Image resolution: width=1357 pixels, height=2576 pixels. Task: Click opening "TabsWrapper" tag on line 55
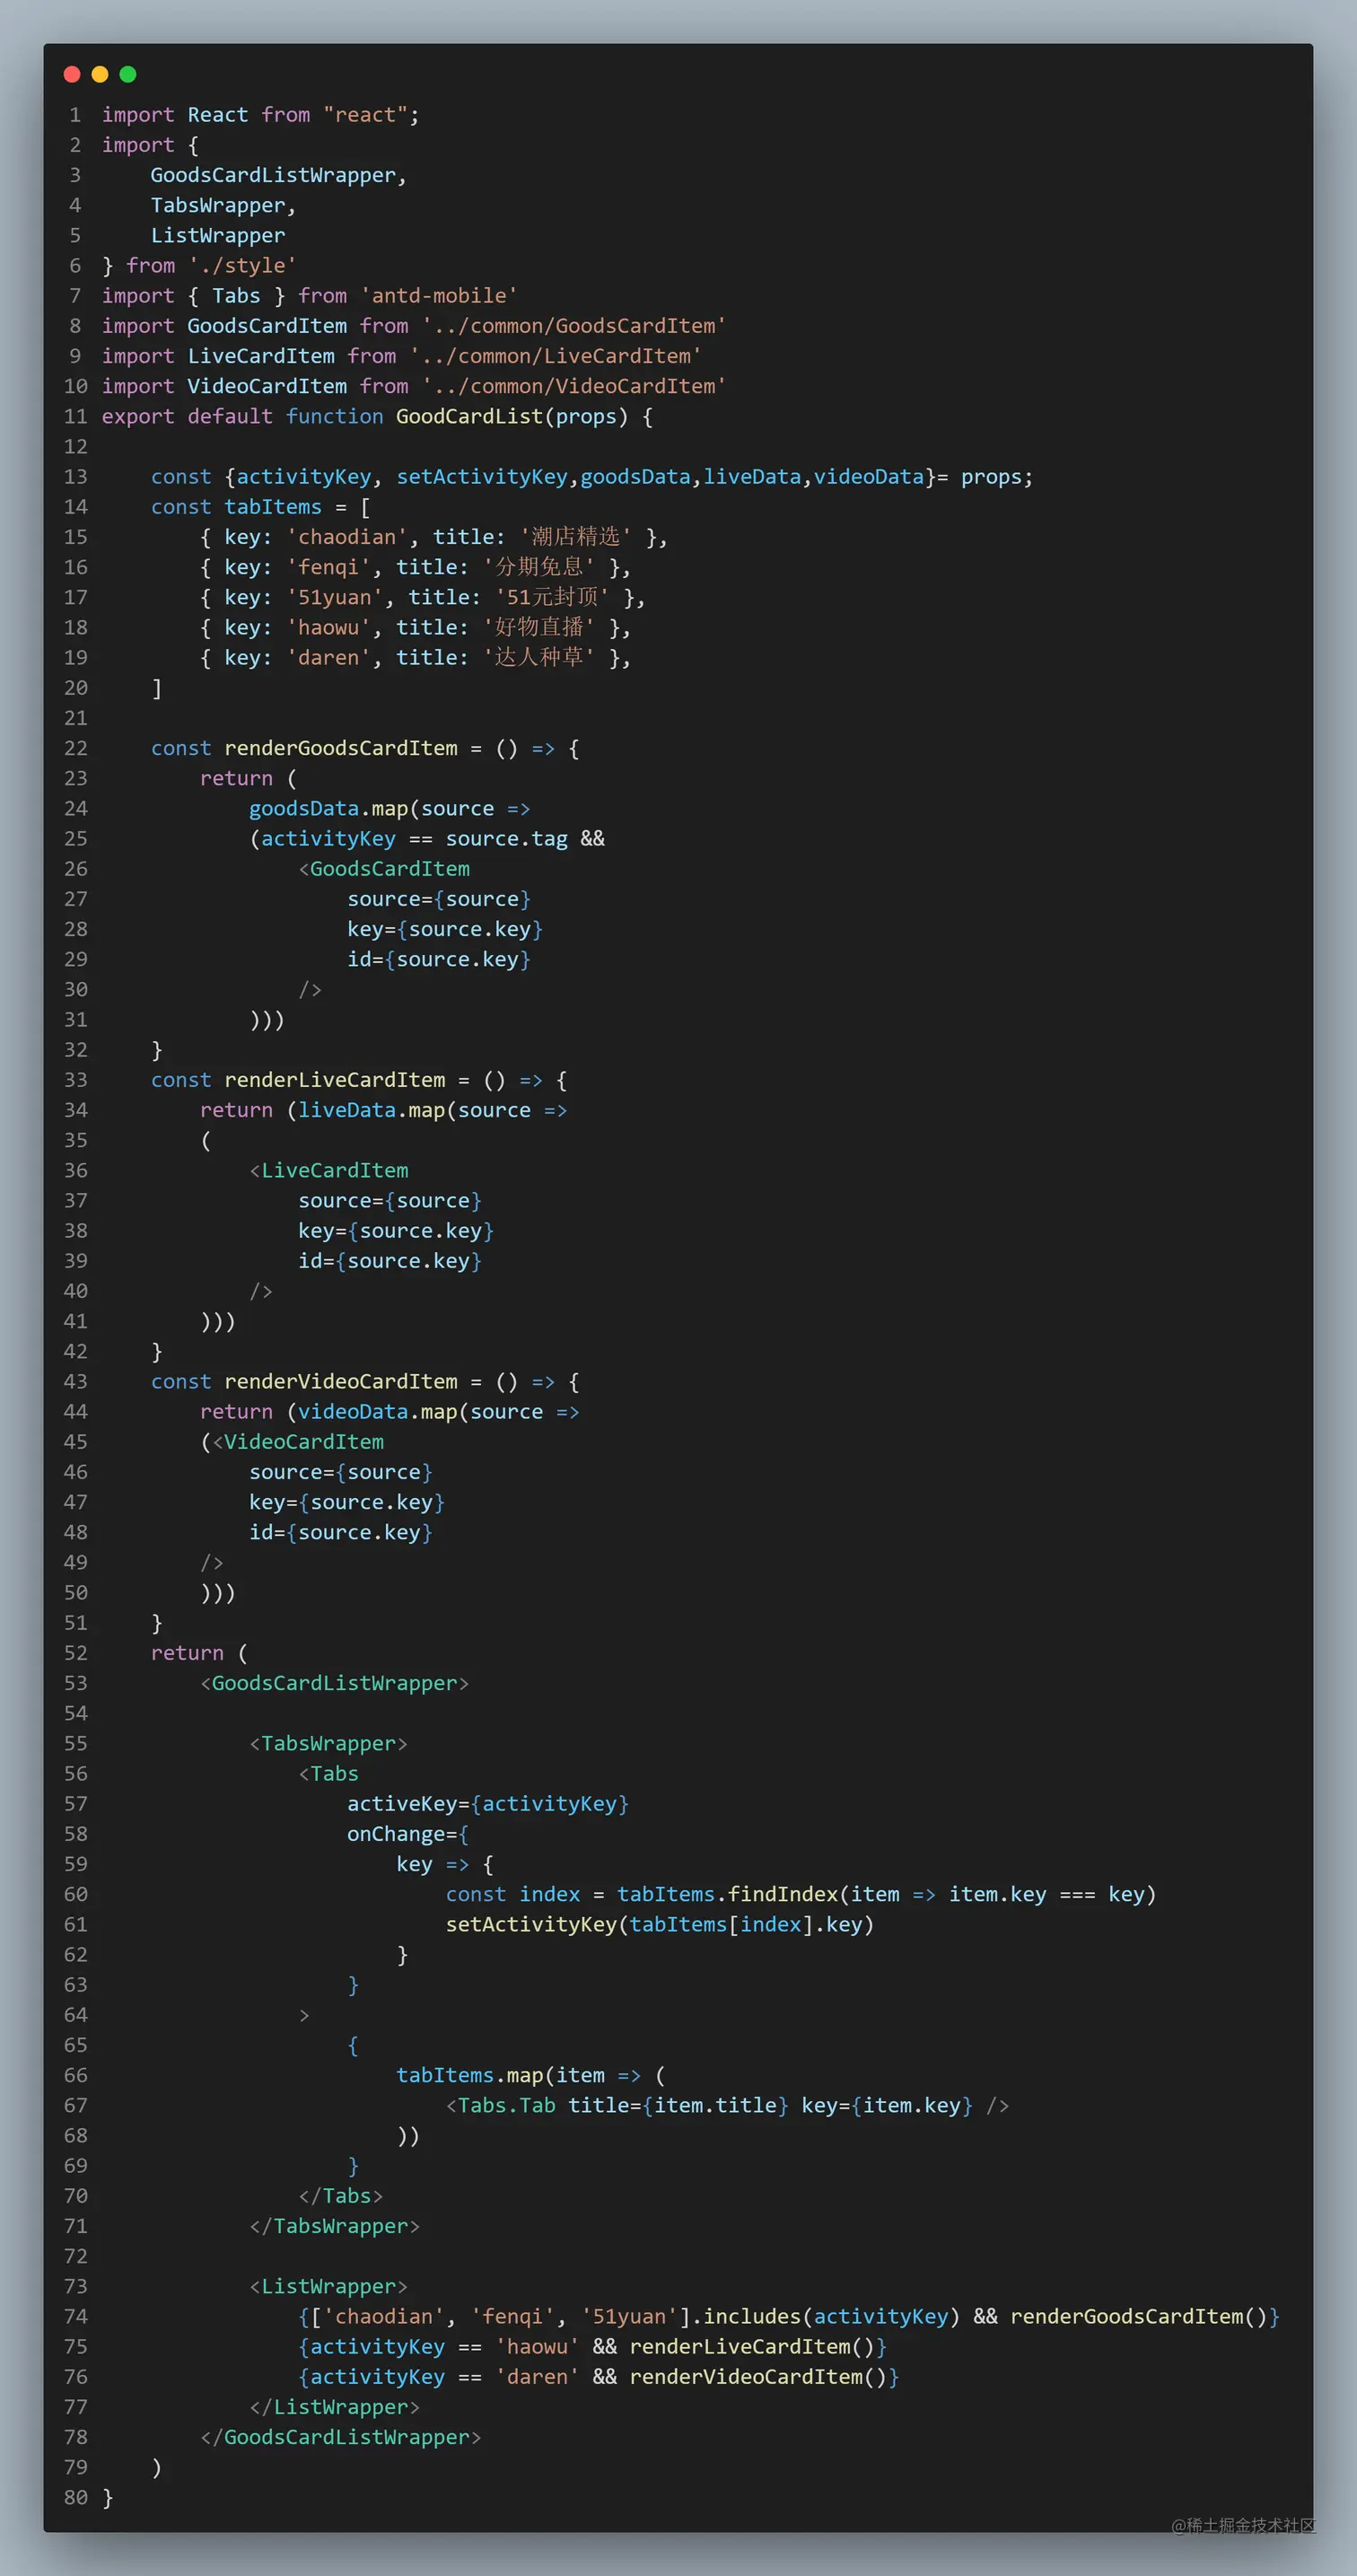point(329,1743)
